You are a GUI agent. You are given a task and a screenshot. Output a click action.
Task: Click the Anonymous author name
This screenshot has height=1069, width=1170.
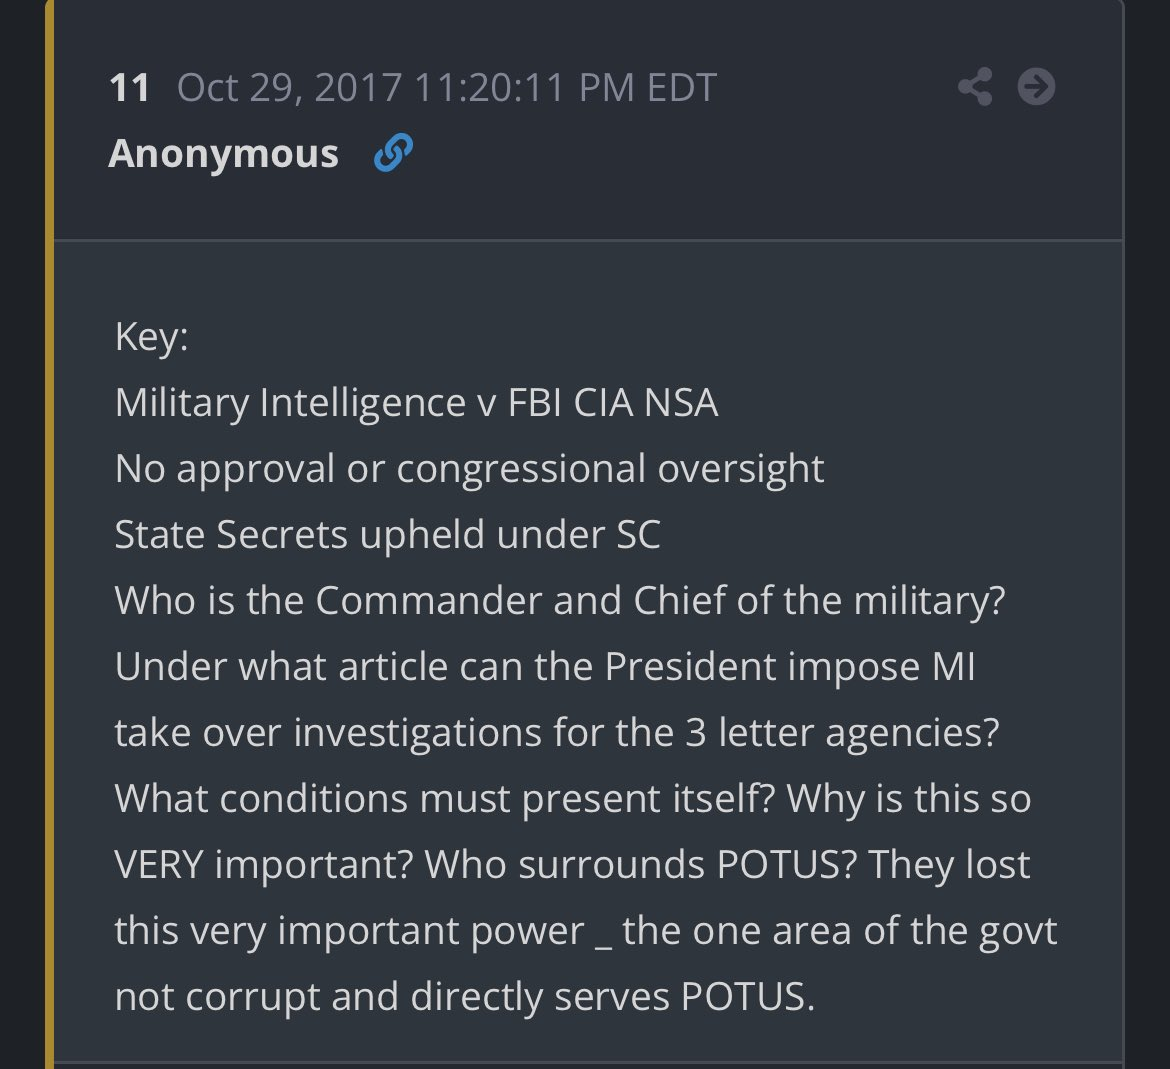pyautogui.click(x=223, y=152)
